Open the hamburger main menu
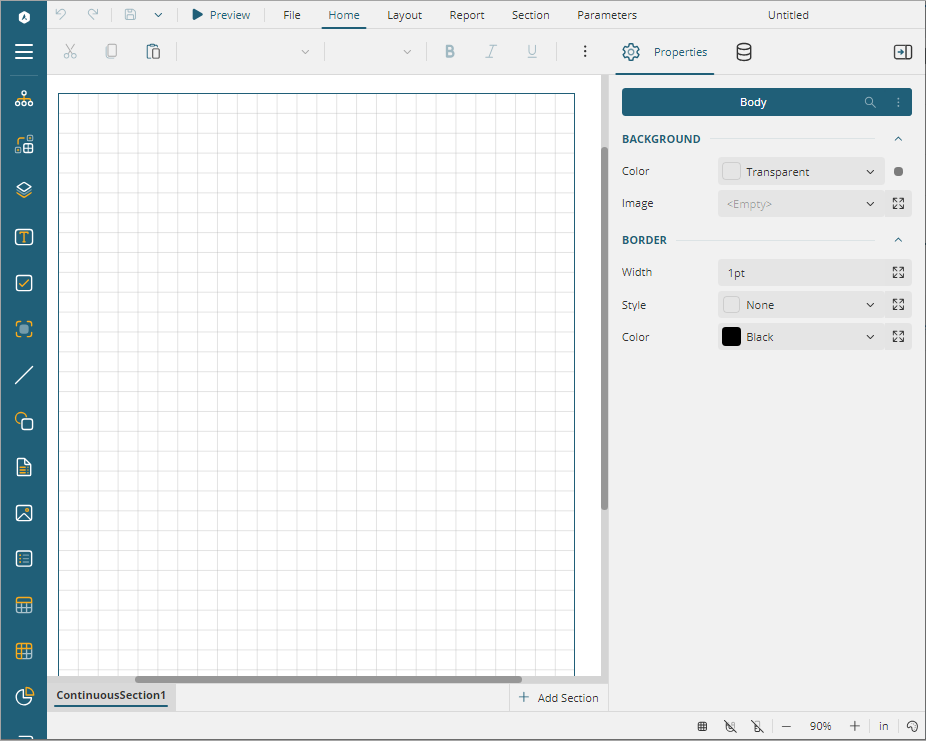Viewport: 926px width, 741px height. click(24, 52)
